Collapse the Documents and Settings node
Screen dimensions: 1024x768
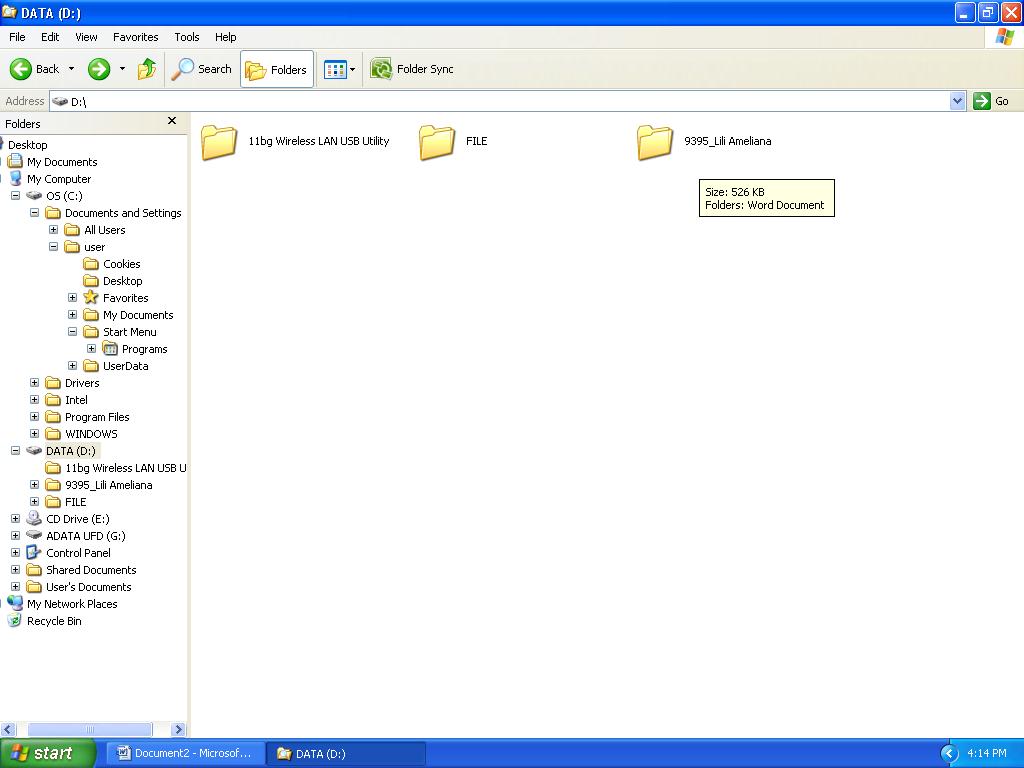click(x=34, y=213)
